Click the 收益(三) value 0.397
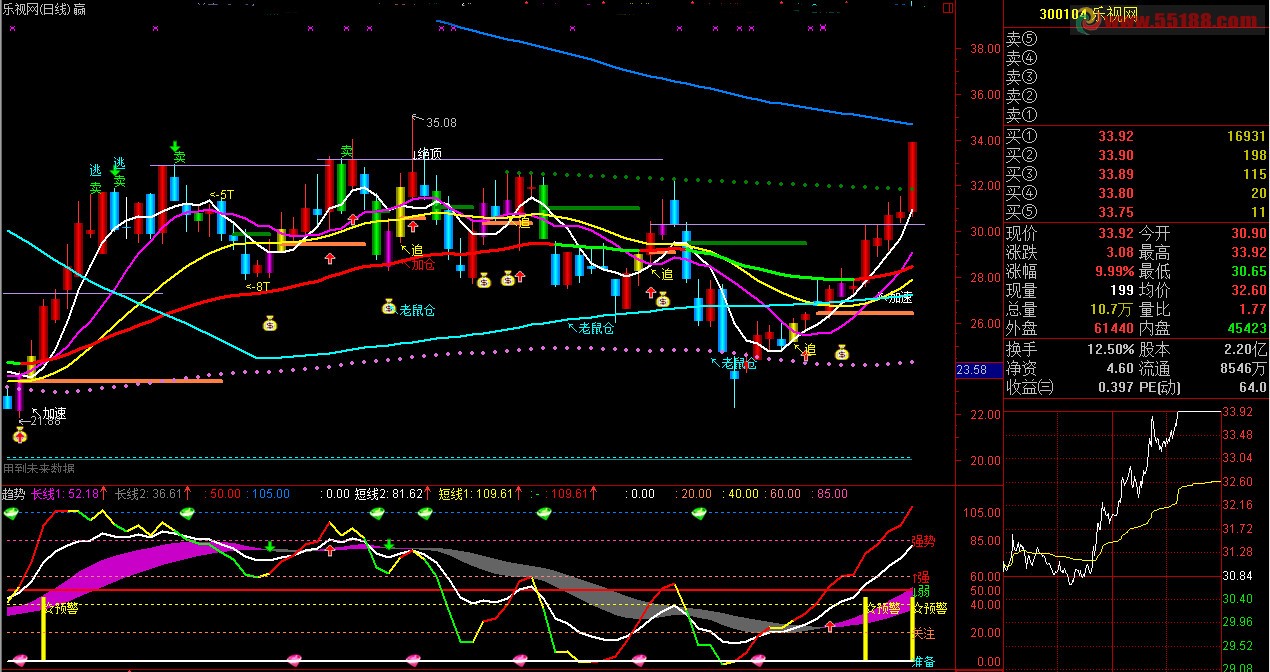Screen dimensions: 1270x672 click(1116, 387)
